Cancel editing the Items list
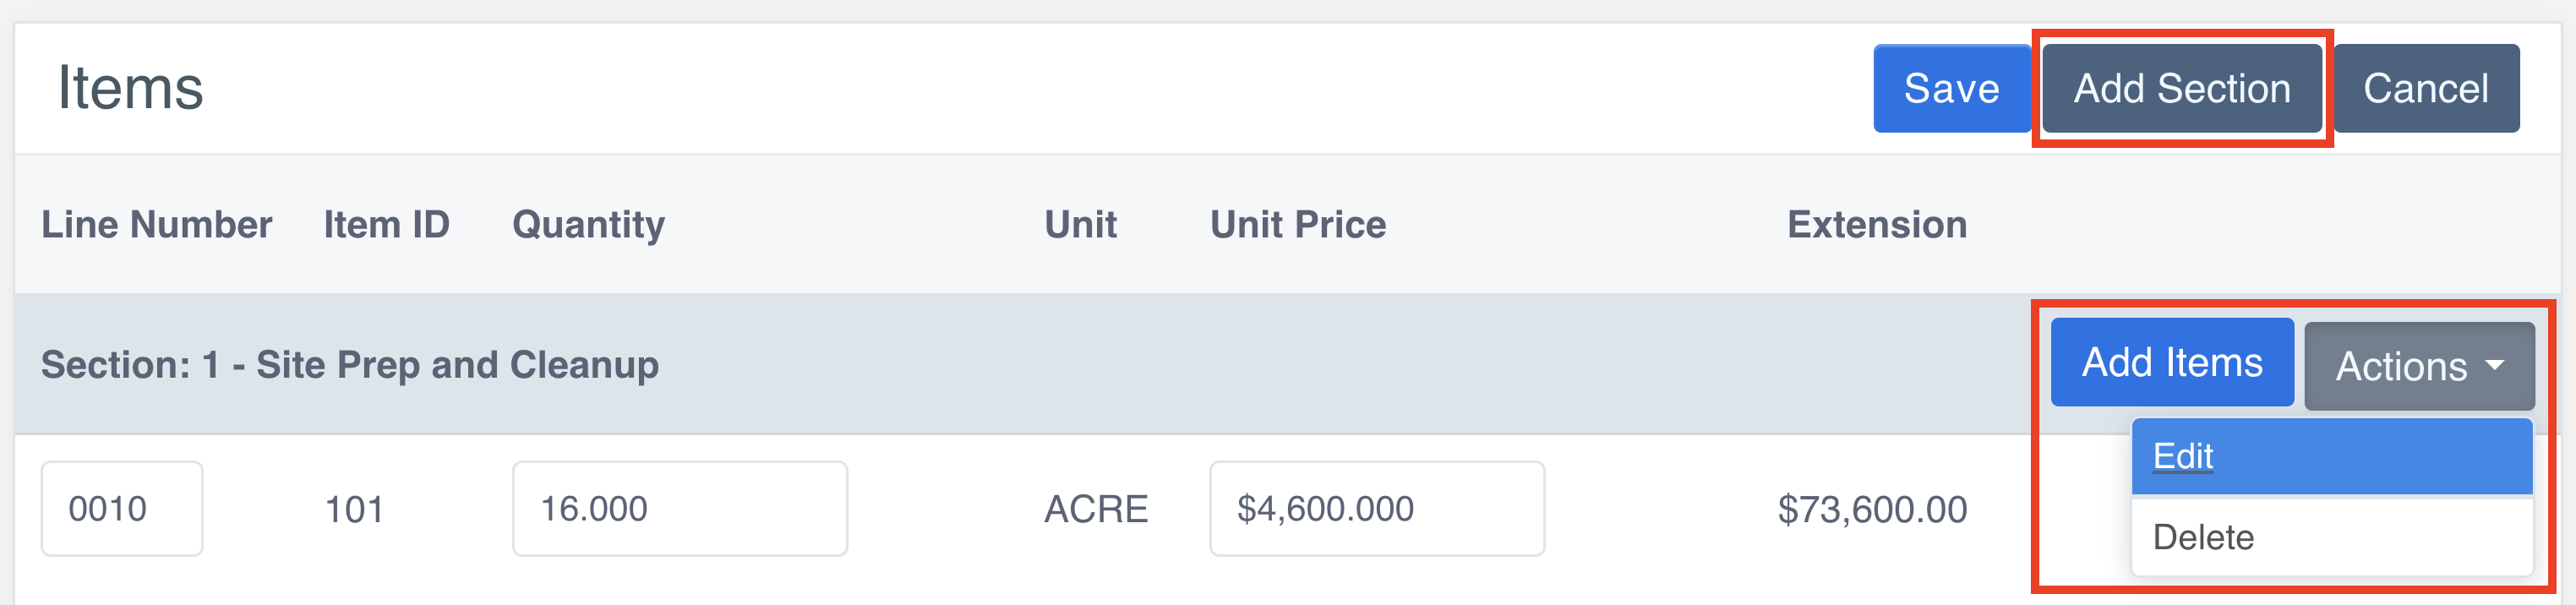The width and height of the screenshot is (2576, 605). tap(2425, 88)
